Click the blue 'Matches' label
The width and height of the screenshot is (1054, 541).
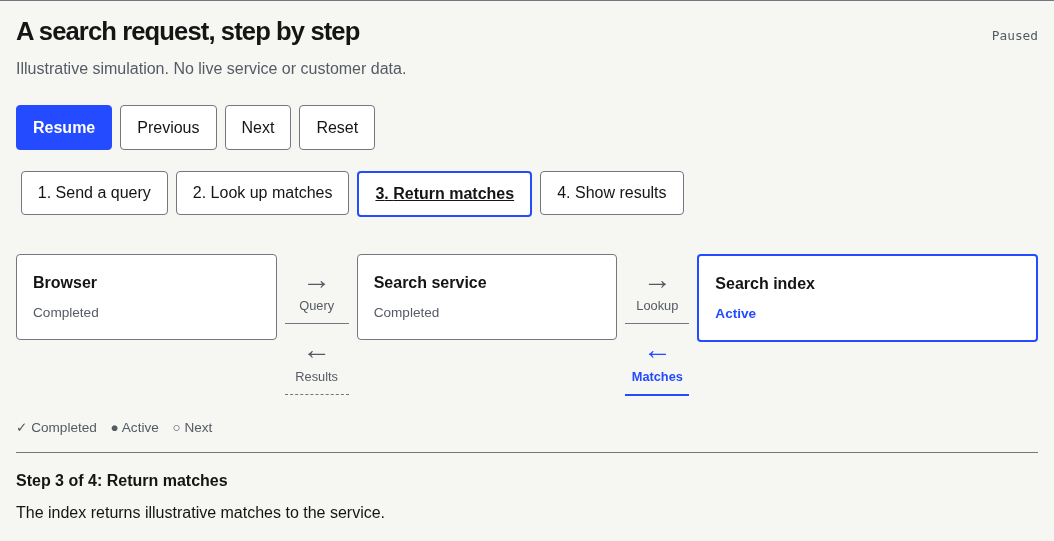[x=657, y=377]
